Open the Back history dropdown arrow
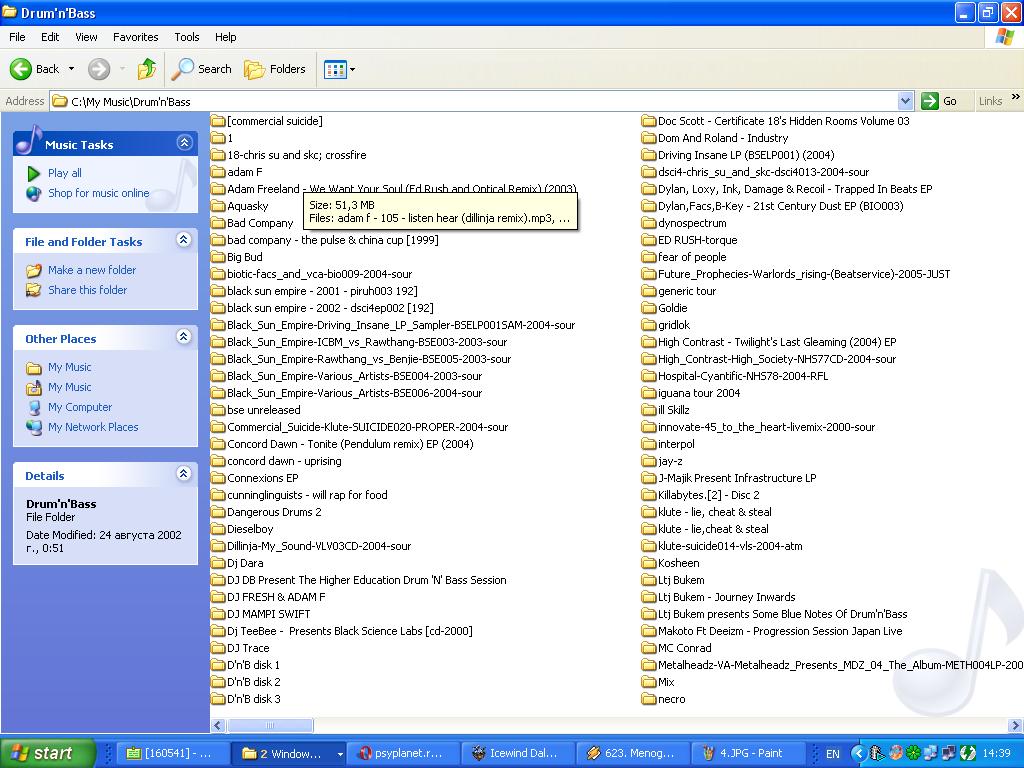 [x=71, y=69]
